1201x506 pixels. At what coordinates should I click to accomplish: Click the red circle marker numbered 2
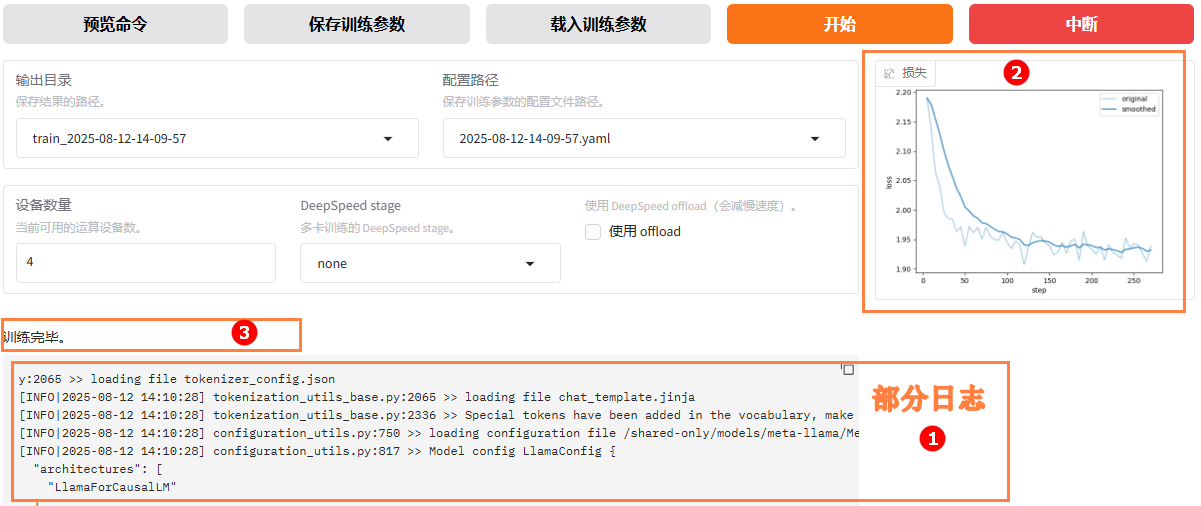[1016, 72]
